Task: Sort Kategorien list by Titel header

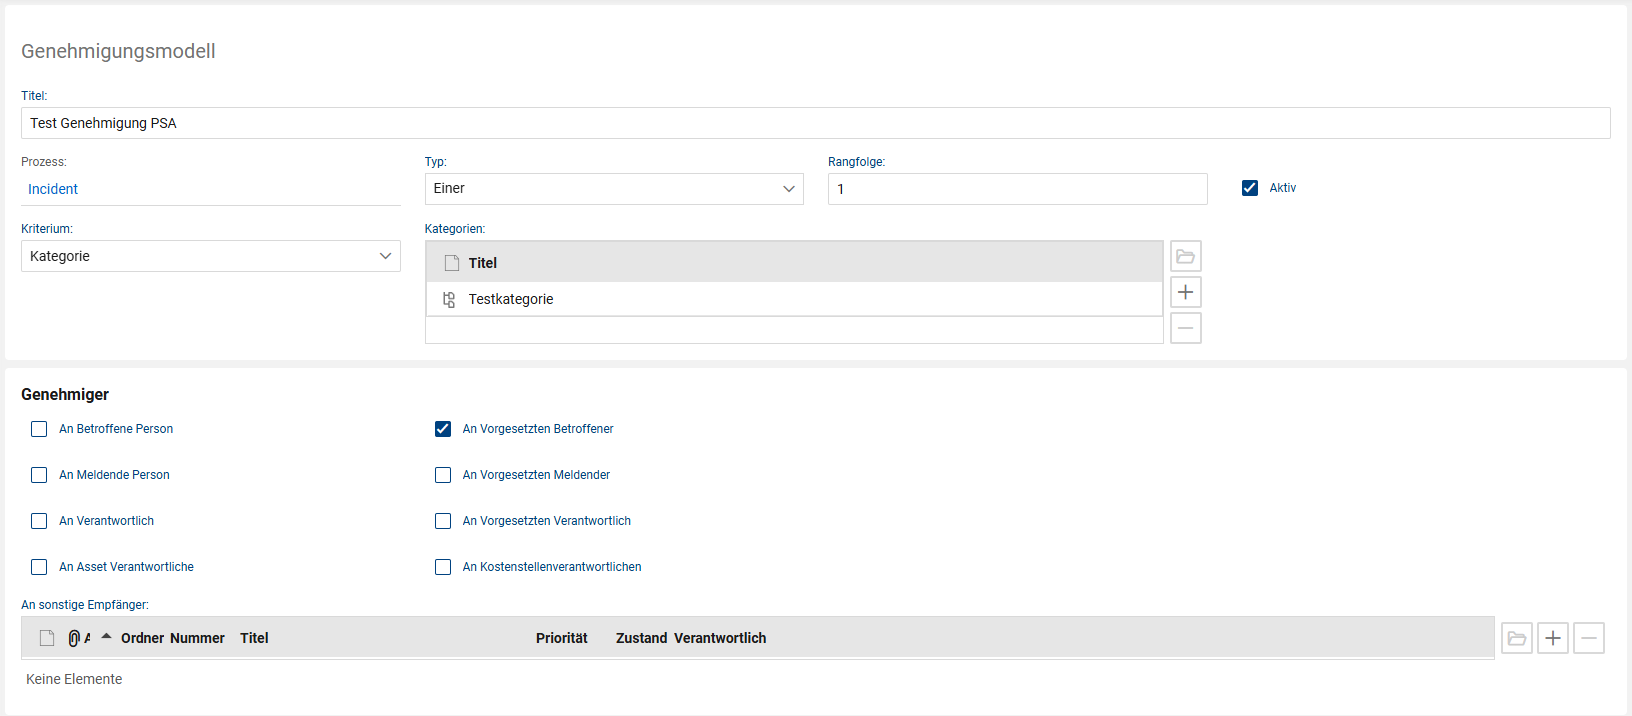Action: pyautogui.click(x=483, y=263)
